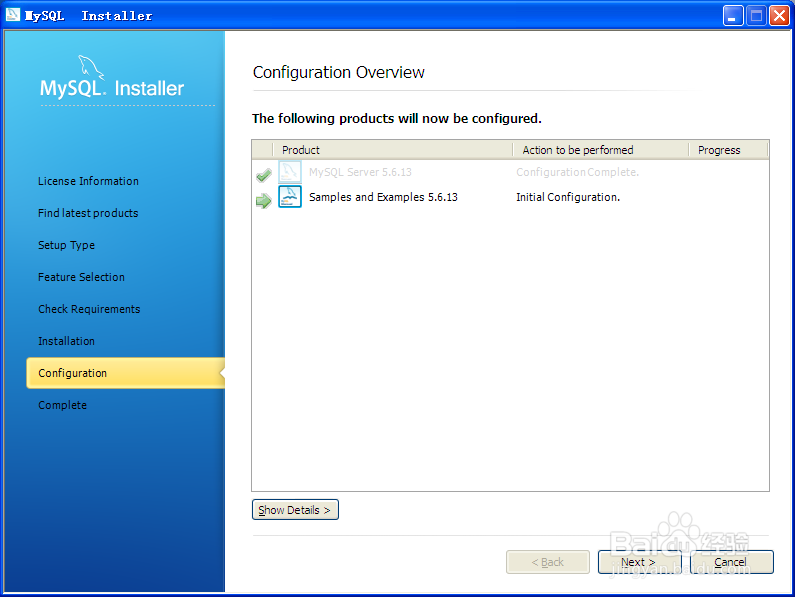This screenshot has height=597, width=795.
Task: Go to the next configuration step
Action: point(639,562)
